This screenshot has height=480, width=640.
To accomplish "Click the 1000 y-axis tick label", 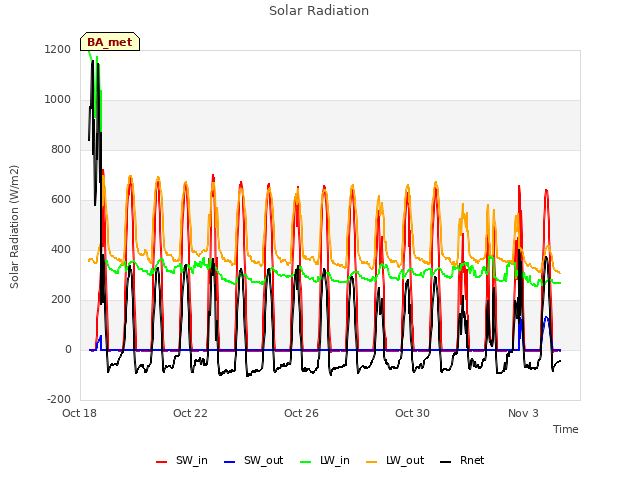I will point(58,100).
